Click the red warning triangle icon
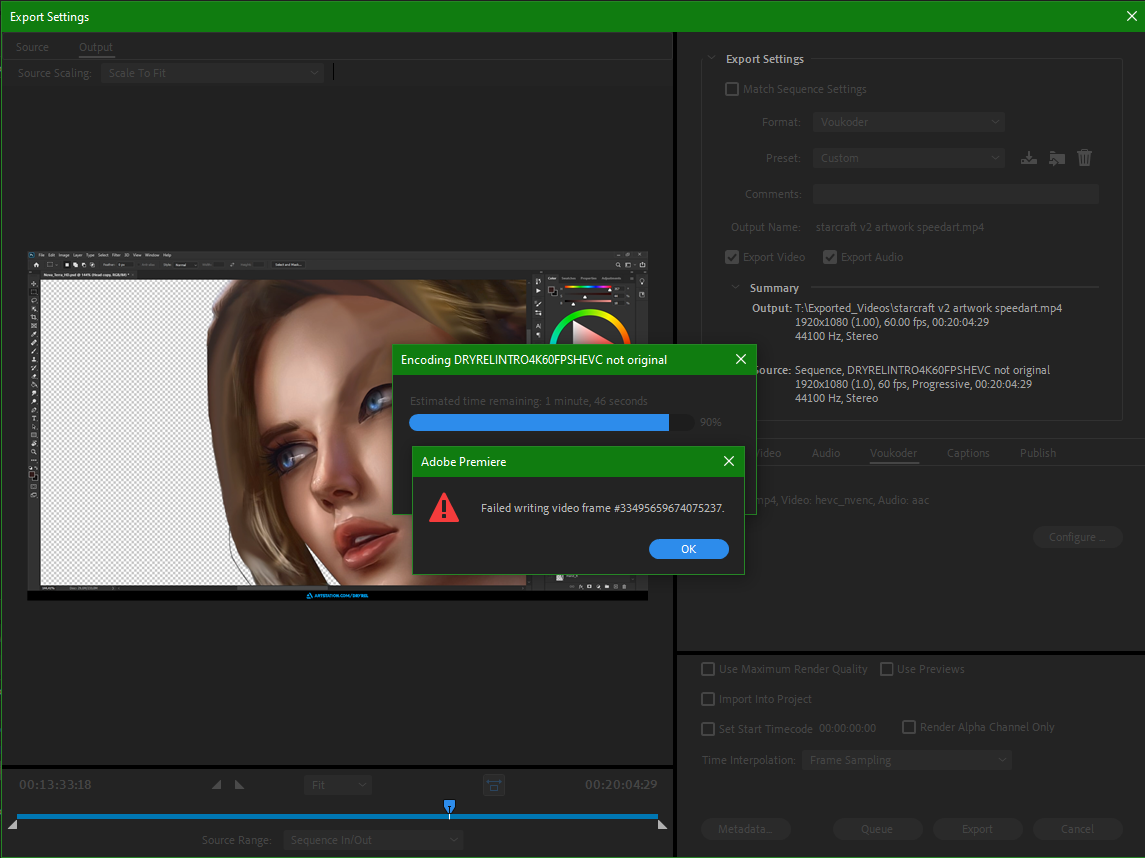The height and width of the screenshot is (858, 1145). (x=444, y=508)
